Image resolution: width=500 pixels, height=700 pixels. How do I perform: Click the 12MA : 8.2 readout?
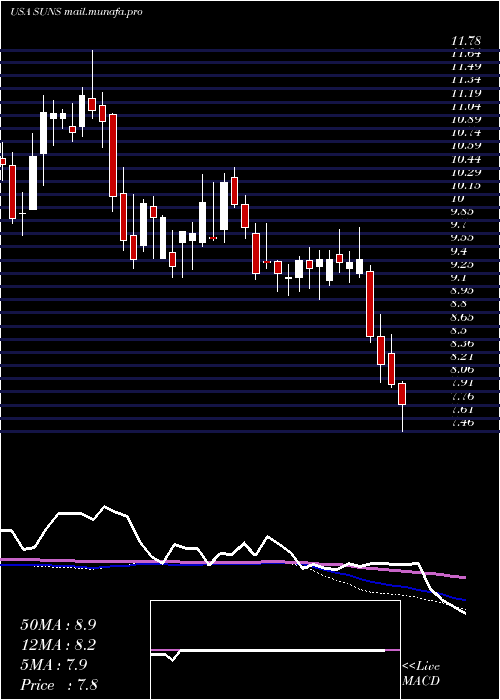(58, 645)
